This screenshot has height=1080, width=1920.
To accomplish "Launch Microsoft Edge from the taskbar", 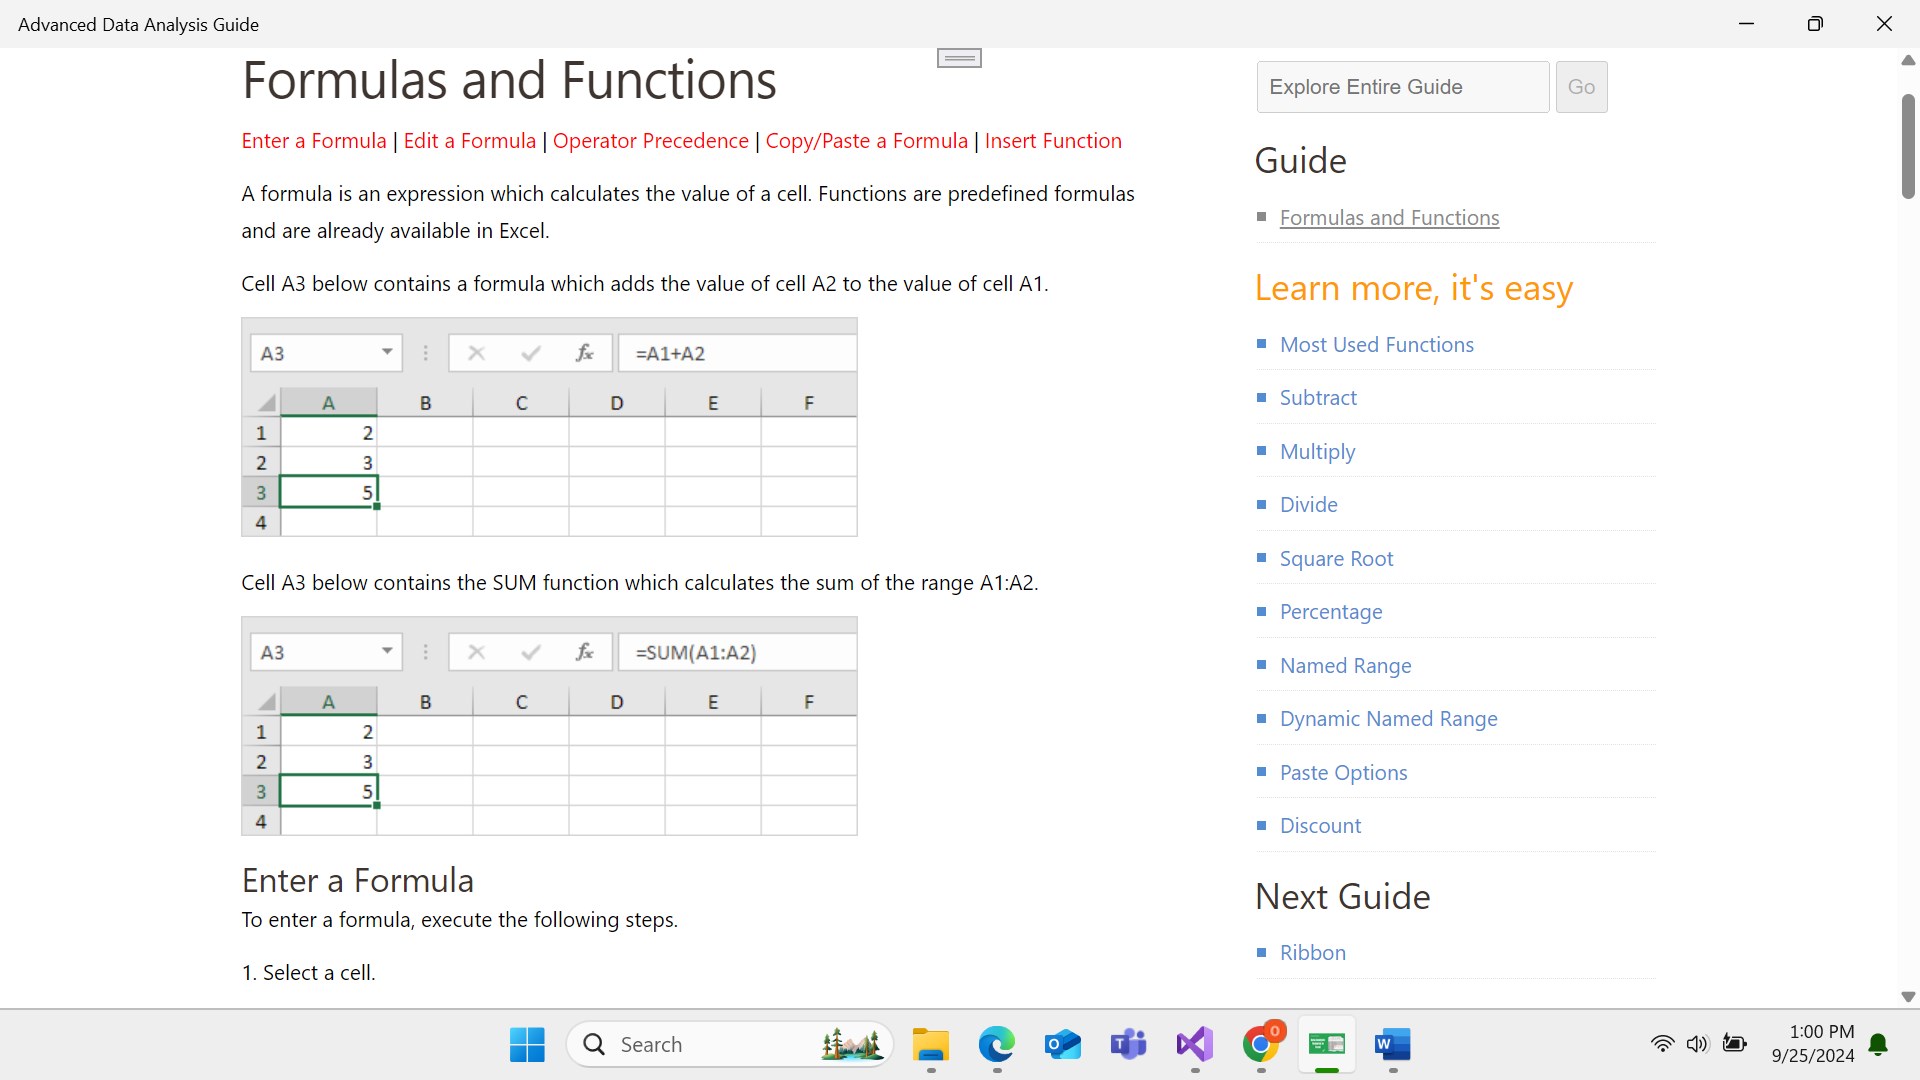I will pyautogui.click(x=996, y=1045).
